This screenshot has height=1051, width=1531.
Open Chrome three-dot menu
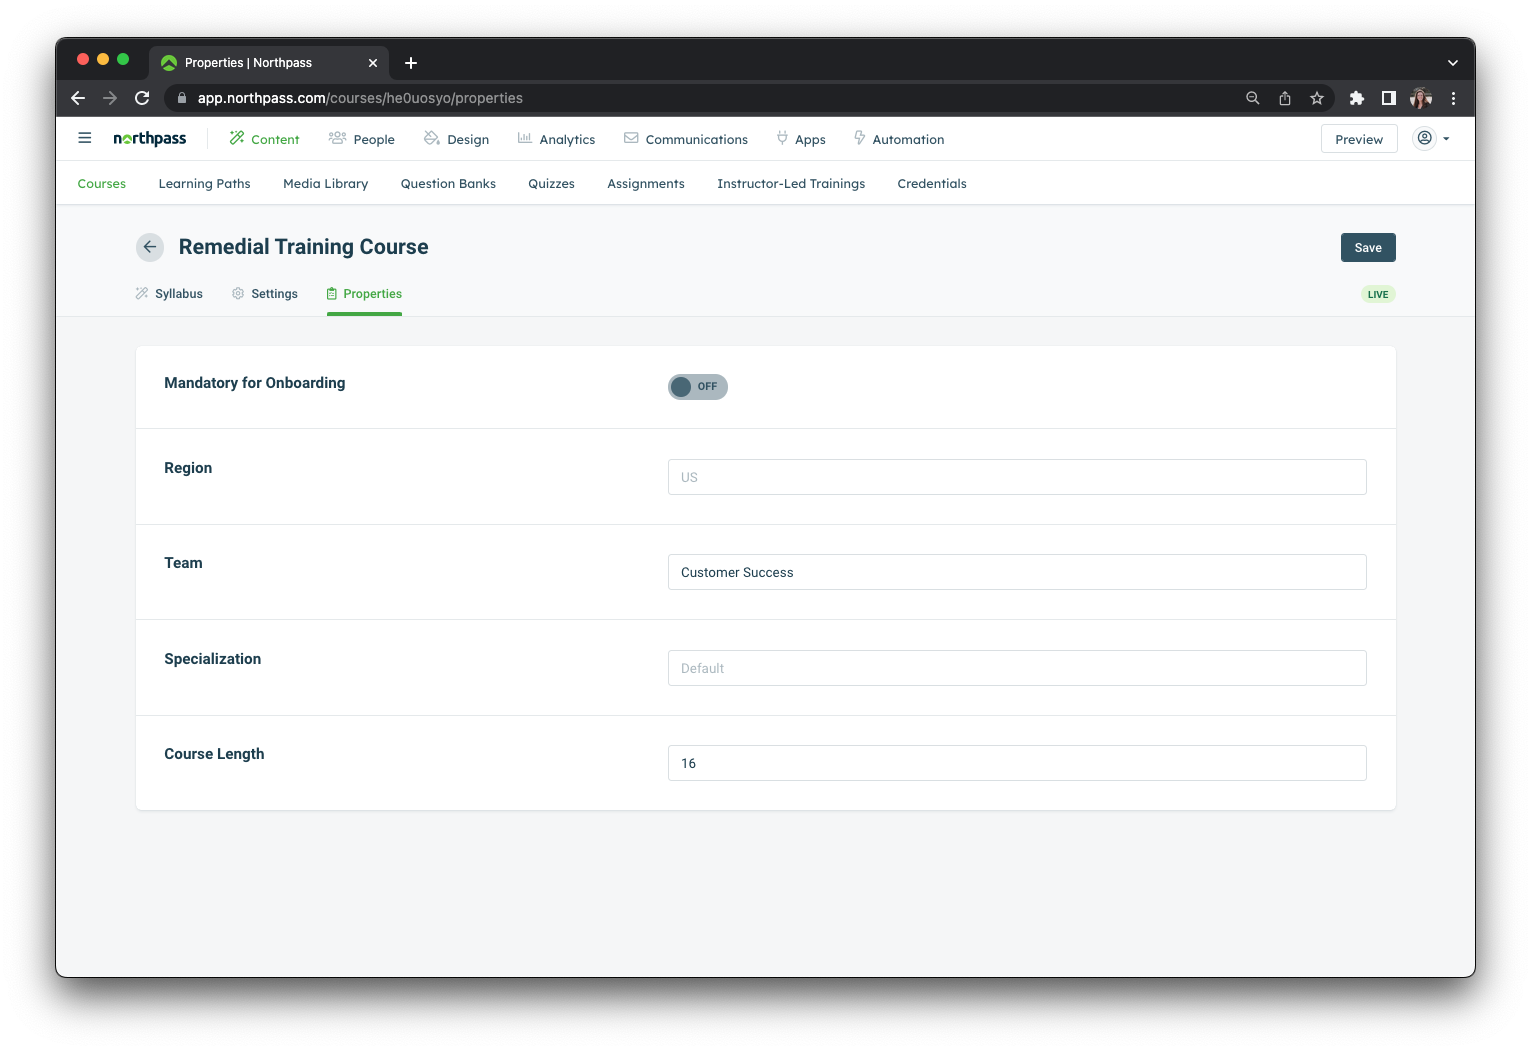pyautogui.click(x=1453, y=98)
